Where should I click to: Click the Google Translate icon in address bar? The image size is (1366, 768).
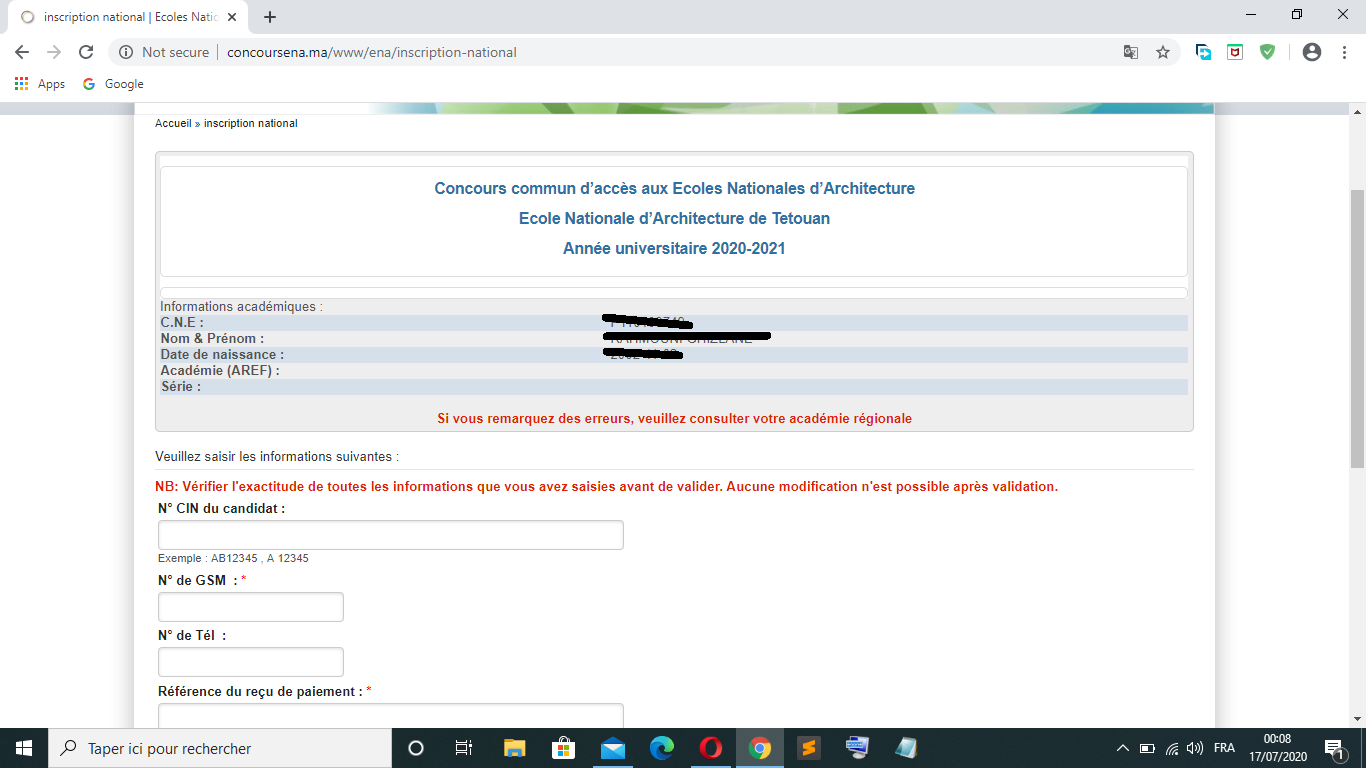click(1131, 52)
